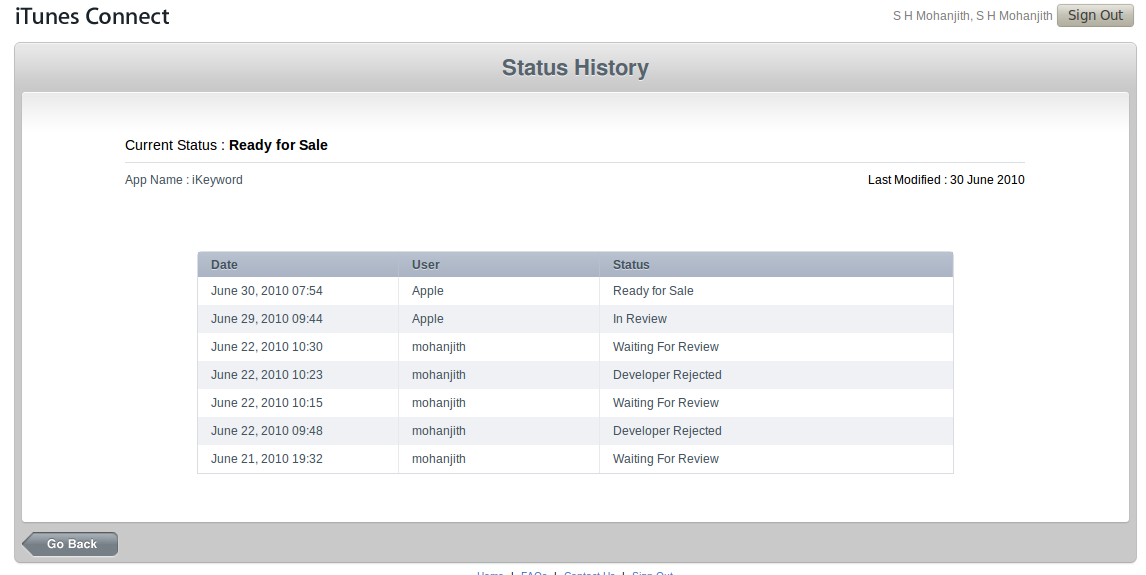Click the App Name iKeyword label
Screen dimensions: 1146x575
[183, 180]
